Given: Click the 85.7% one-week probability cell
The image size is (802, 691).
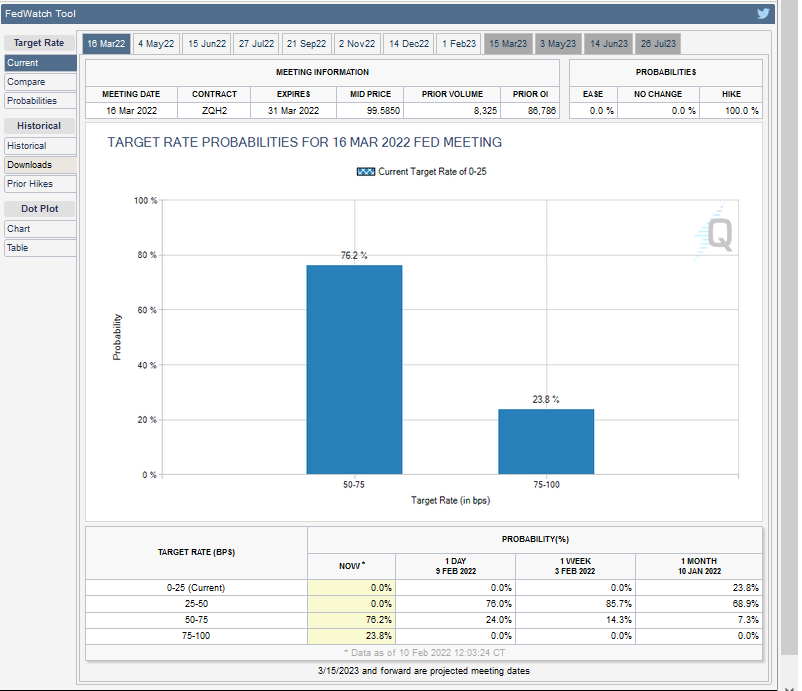Looking at the screenshot, I should click(x=575, y=604).
